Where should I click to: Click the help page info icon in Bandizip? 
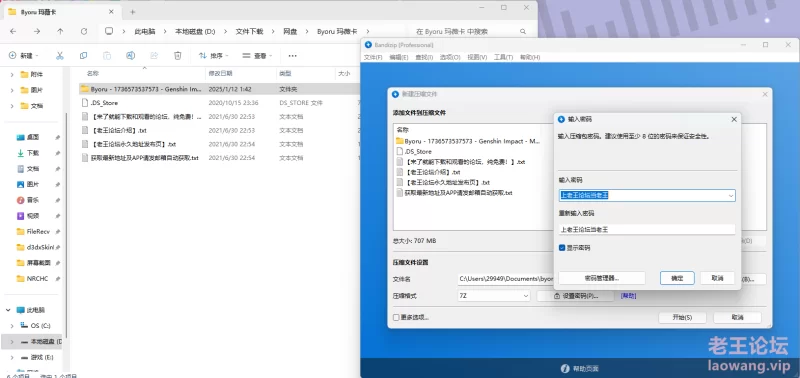(x=565, y=368)
